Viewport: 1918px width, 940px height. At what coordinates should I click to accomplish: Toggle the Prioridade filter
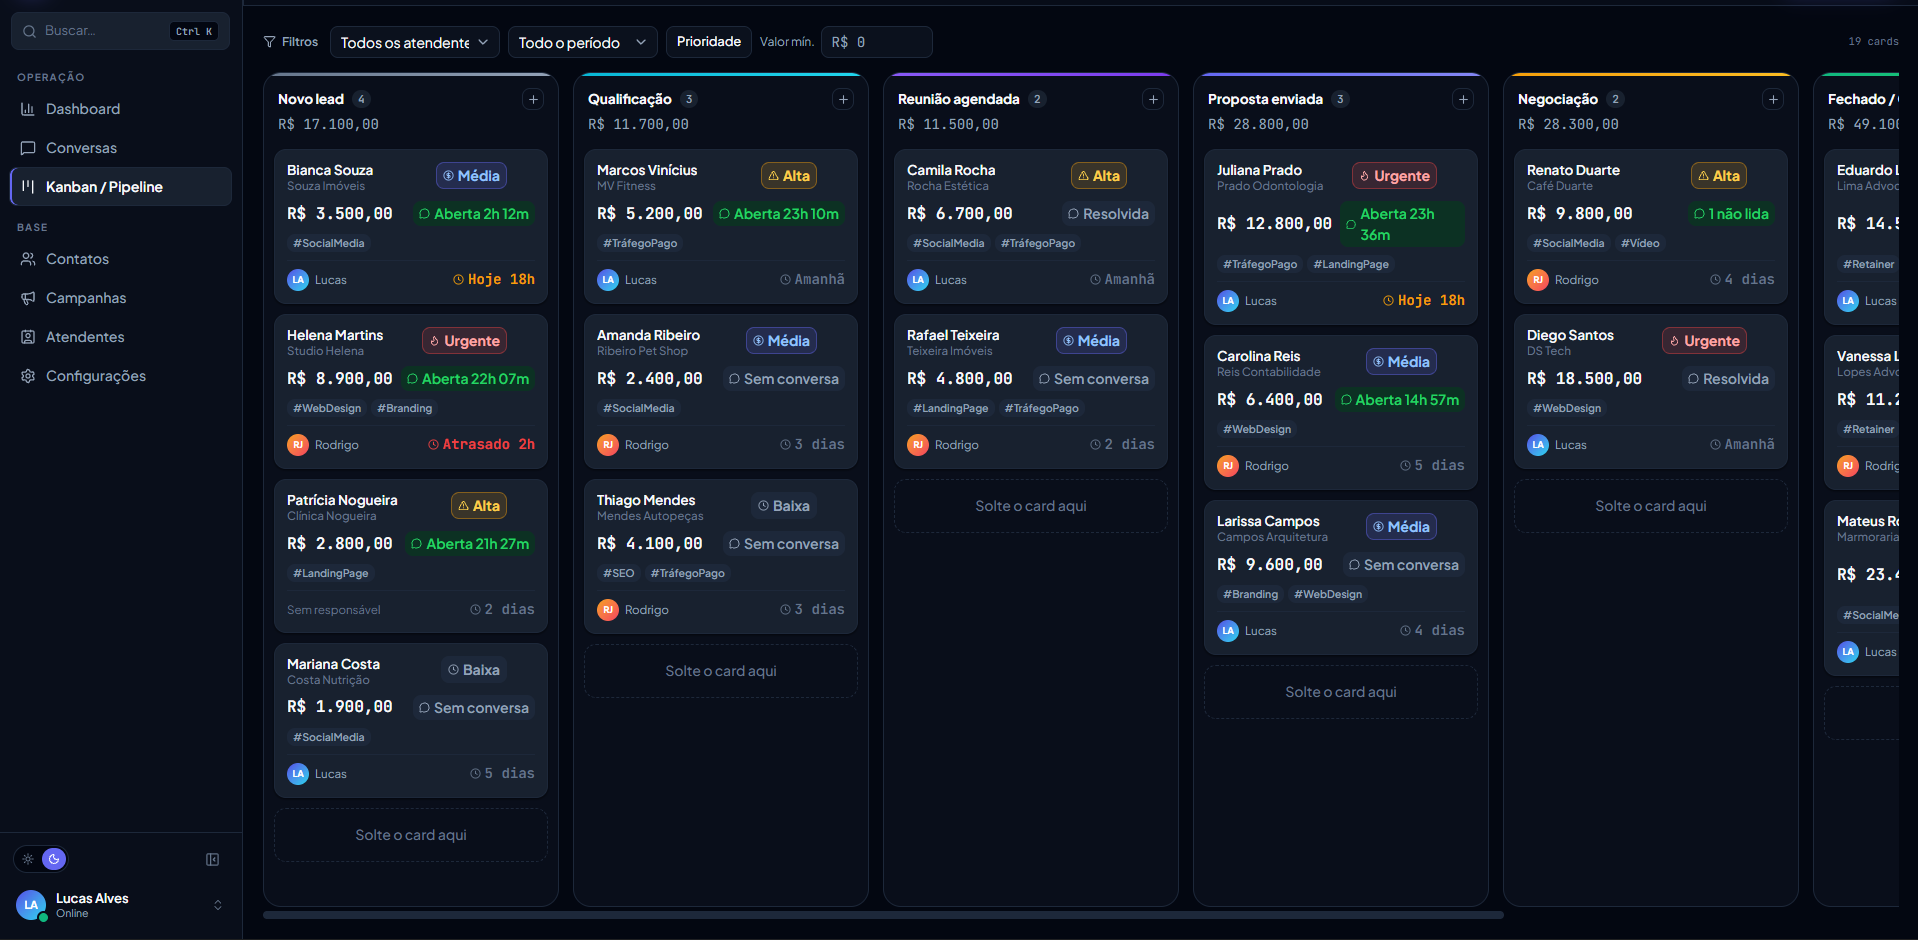click(709, 42)
